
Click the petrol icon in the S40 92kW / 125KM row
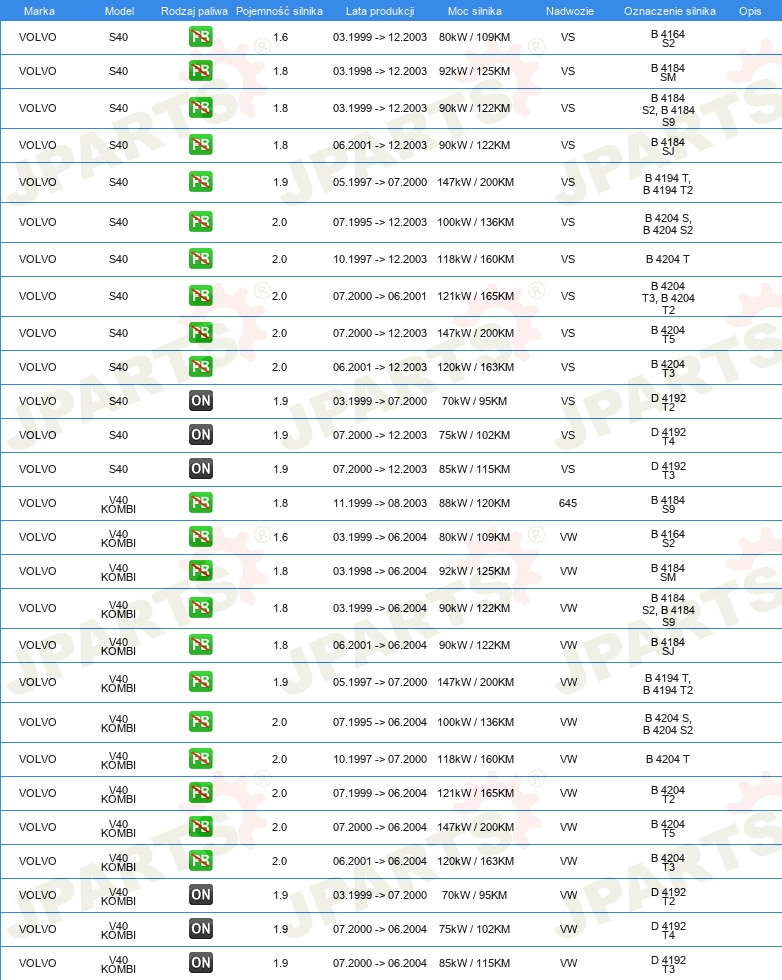pos(201,71)
